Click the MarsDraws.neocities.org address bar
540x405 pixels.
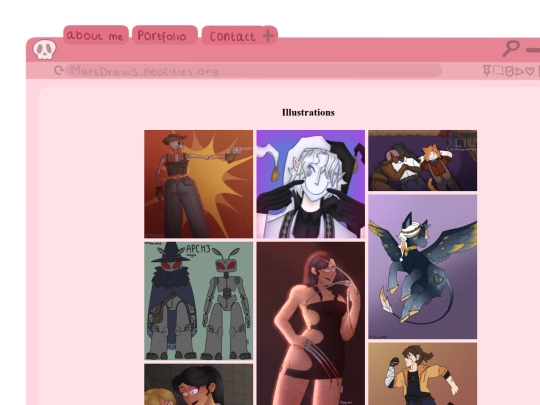(253, 71)
